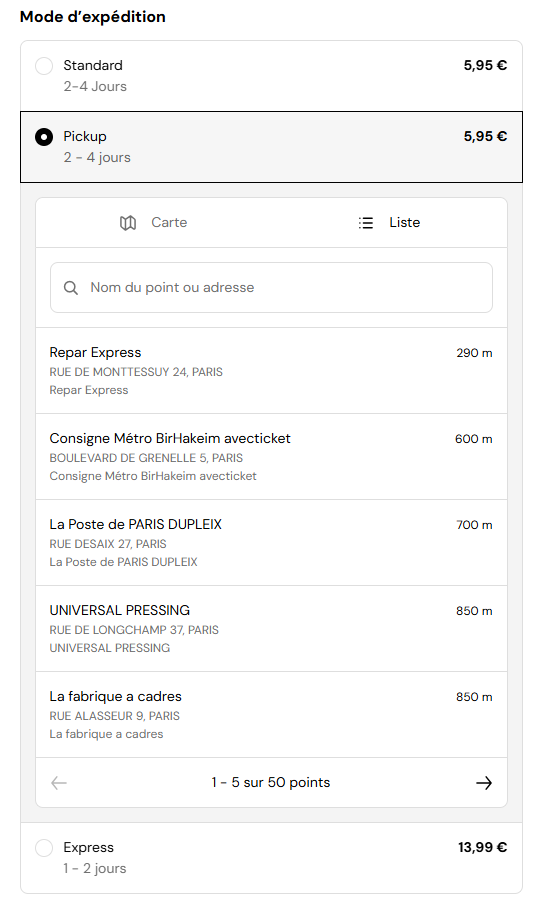
Task: Choose La fabrique a cadres point
Action: pyautogui.click(x=271, y=715)
